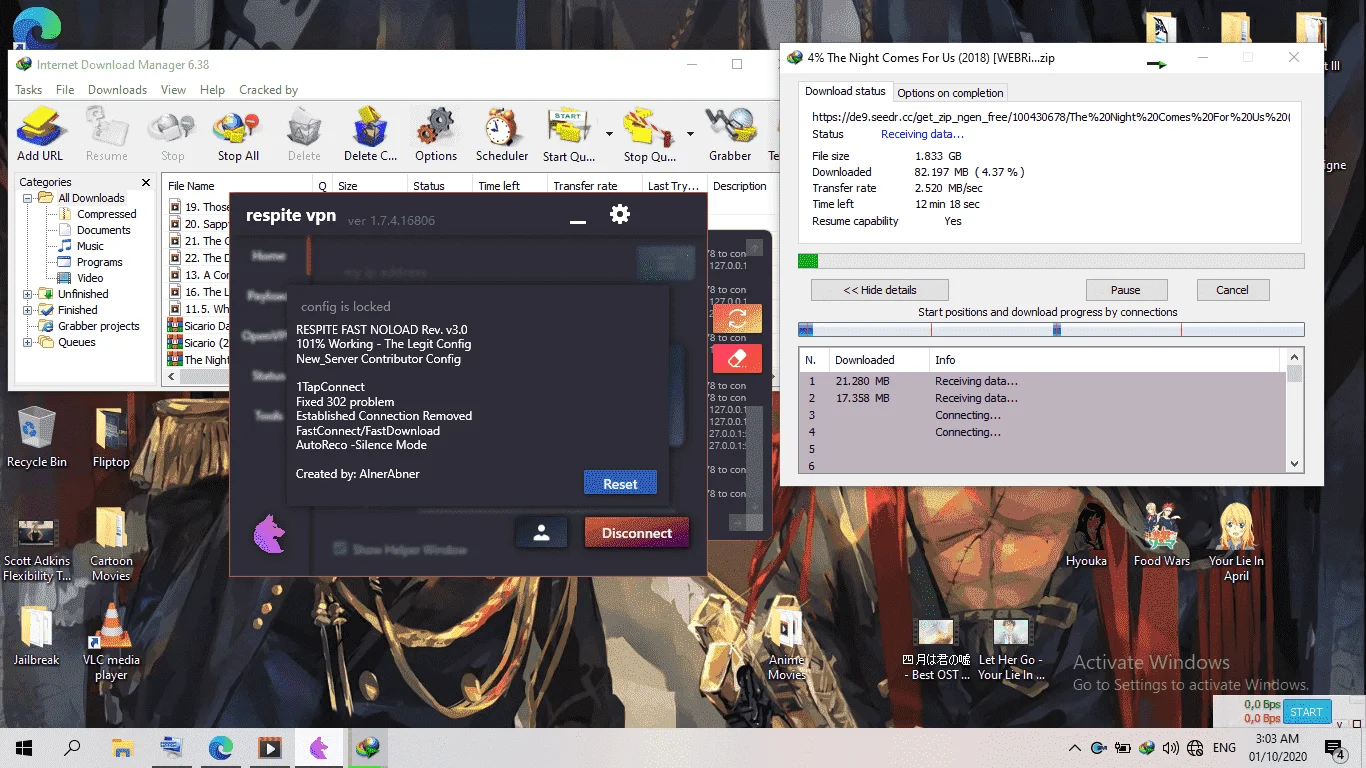The height and width of the screenshot is (768, 1366).
Task: Open Your Lie In April desktop shortcut
Action: click(1236, 543)
